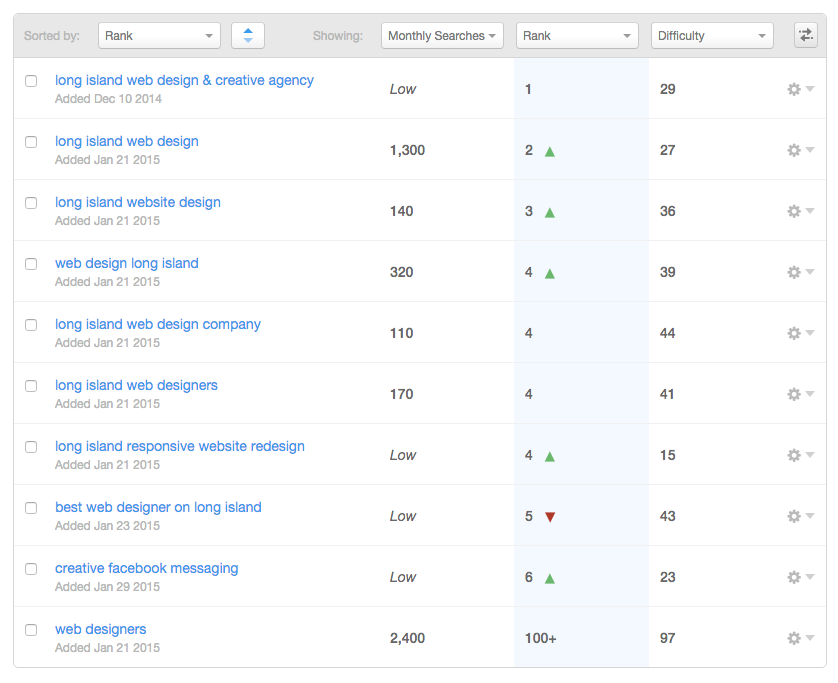The height and width of the screenshot is (683, 838).
Task: Click the red rank-down arrow beside rank 5
Action: [549, 517]
